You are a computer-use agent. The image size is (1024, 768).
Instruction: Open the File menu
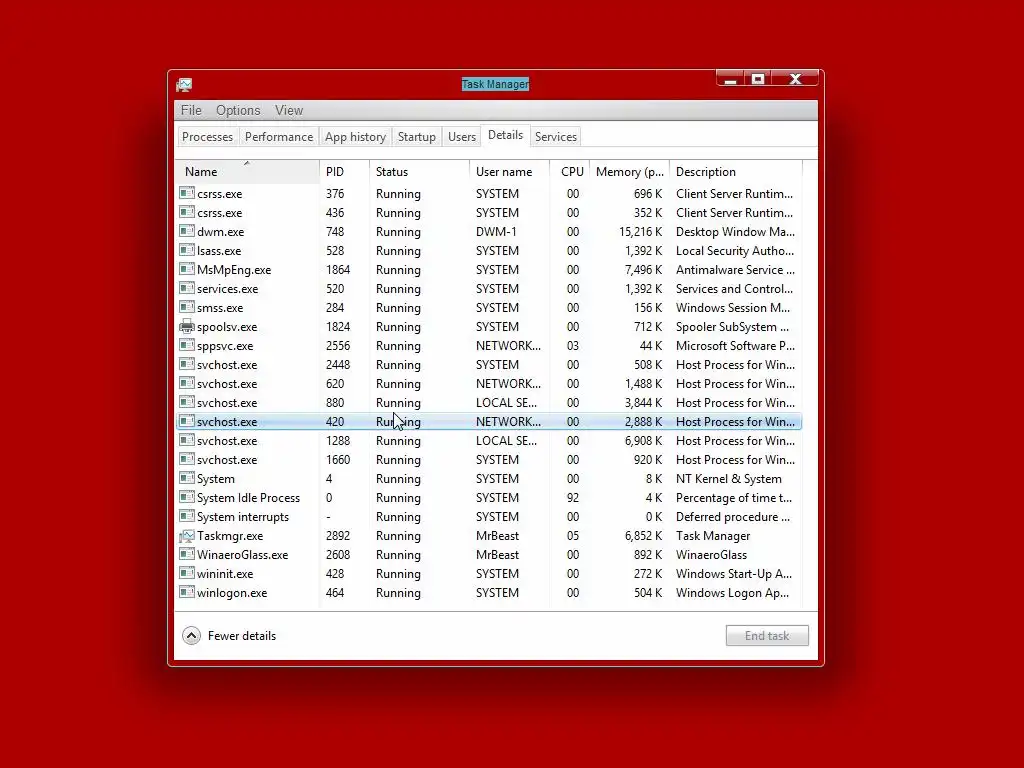tap(191, 110)
